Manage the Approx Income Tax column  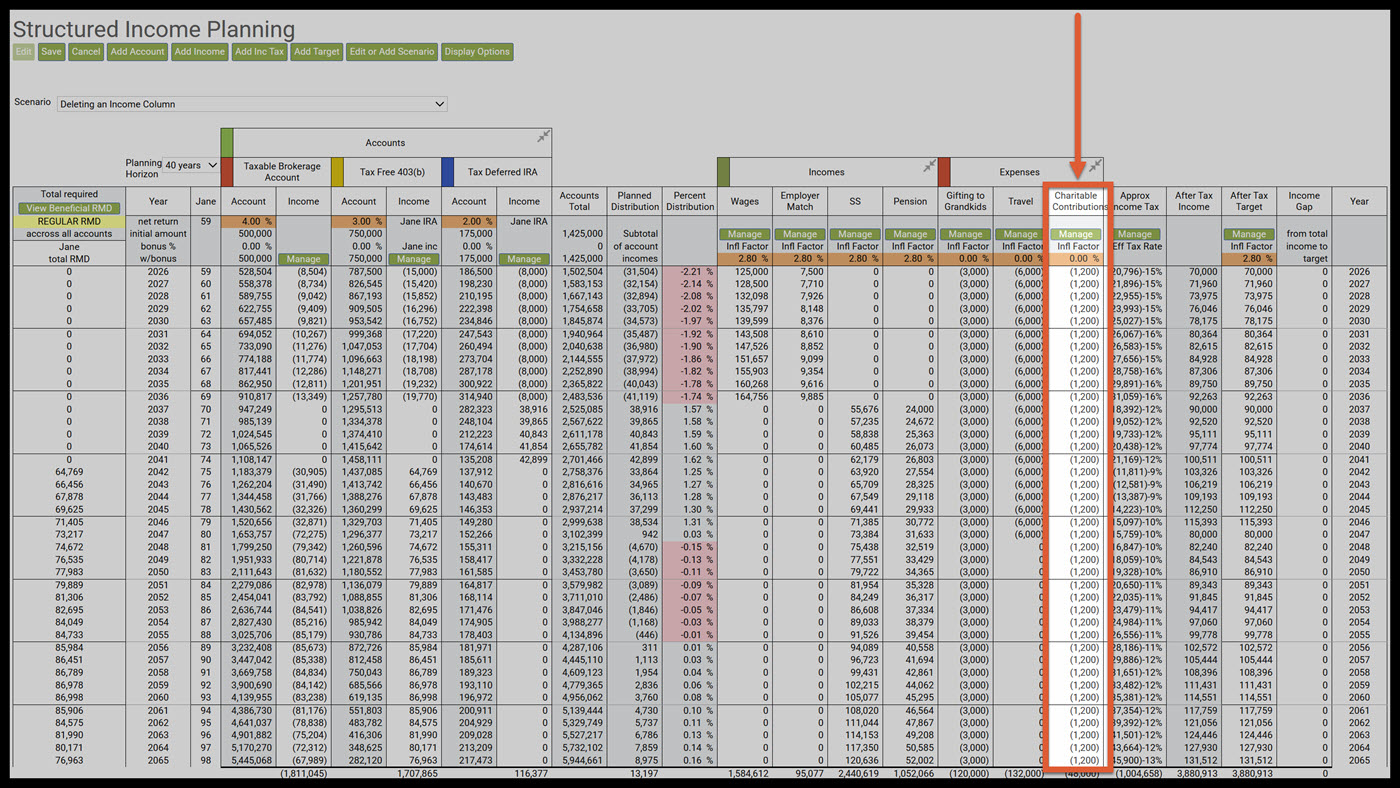click(1135, 234)
